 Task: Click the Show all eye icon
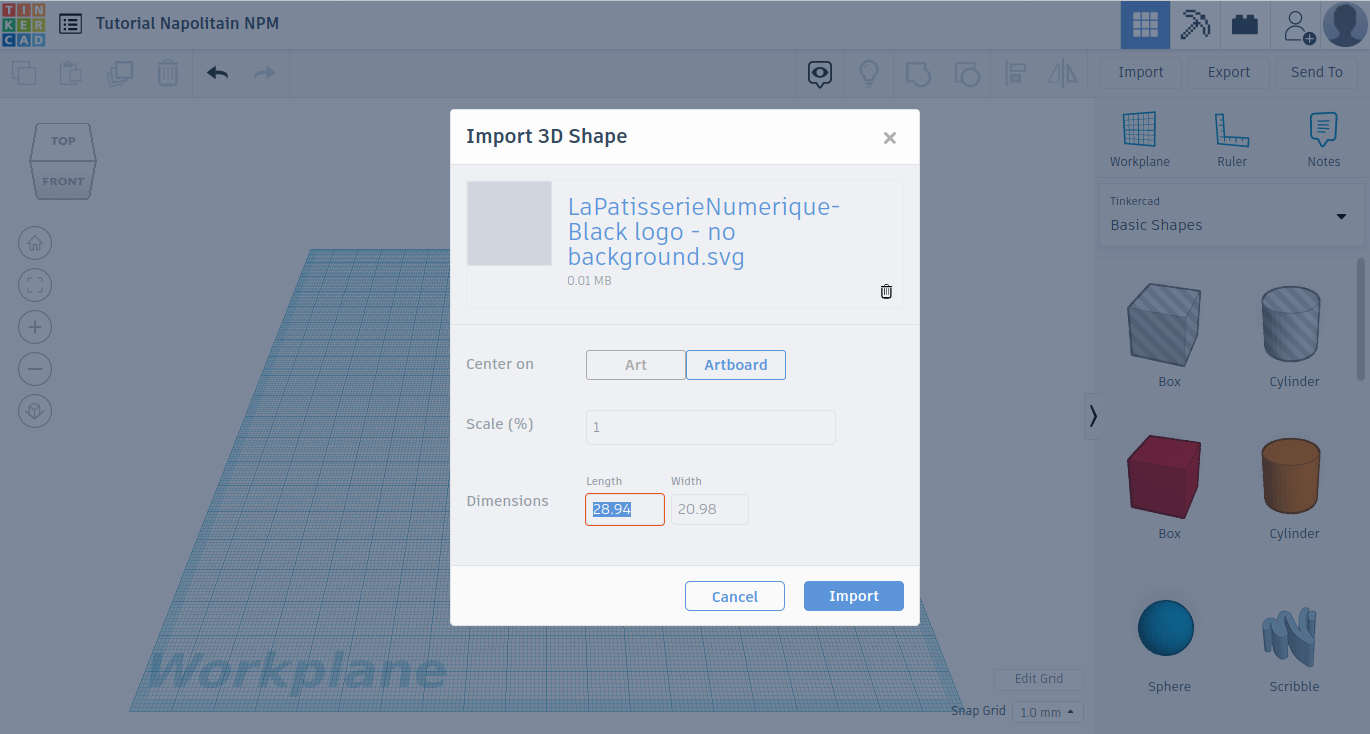(x=820, y=73)
